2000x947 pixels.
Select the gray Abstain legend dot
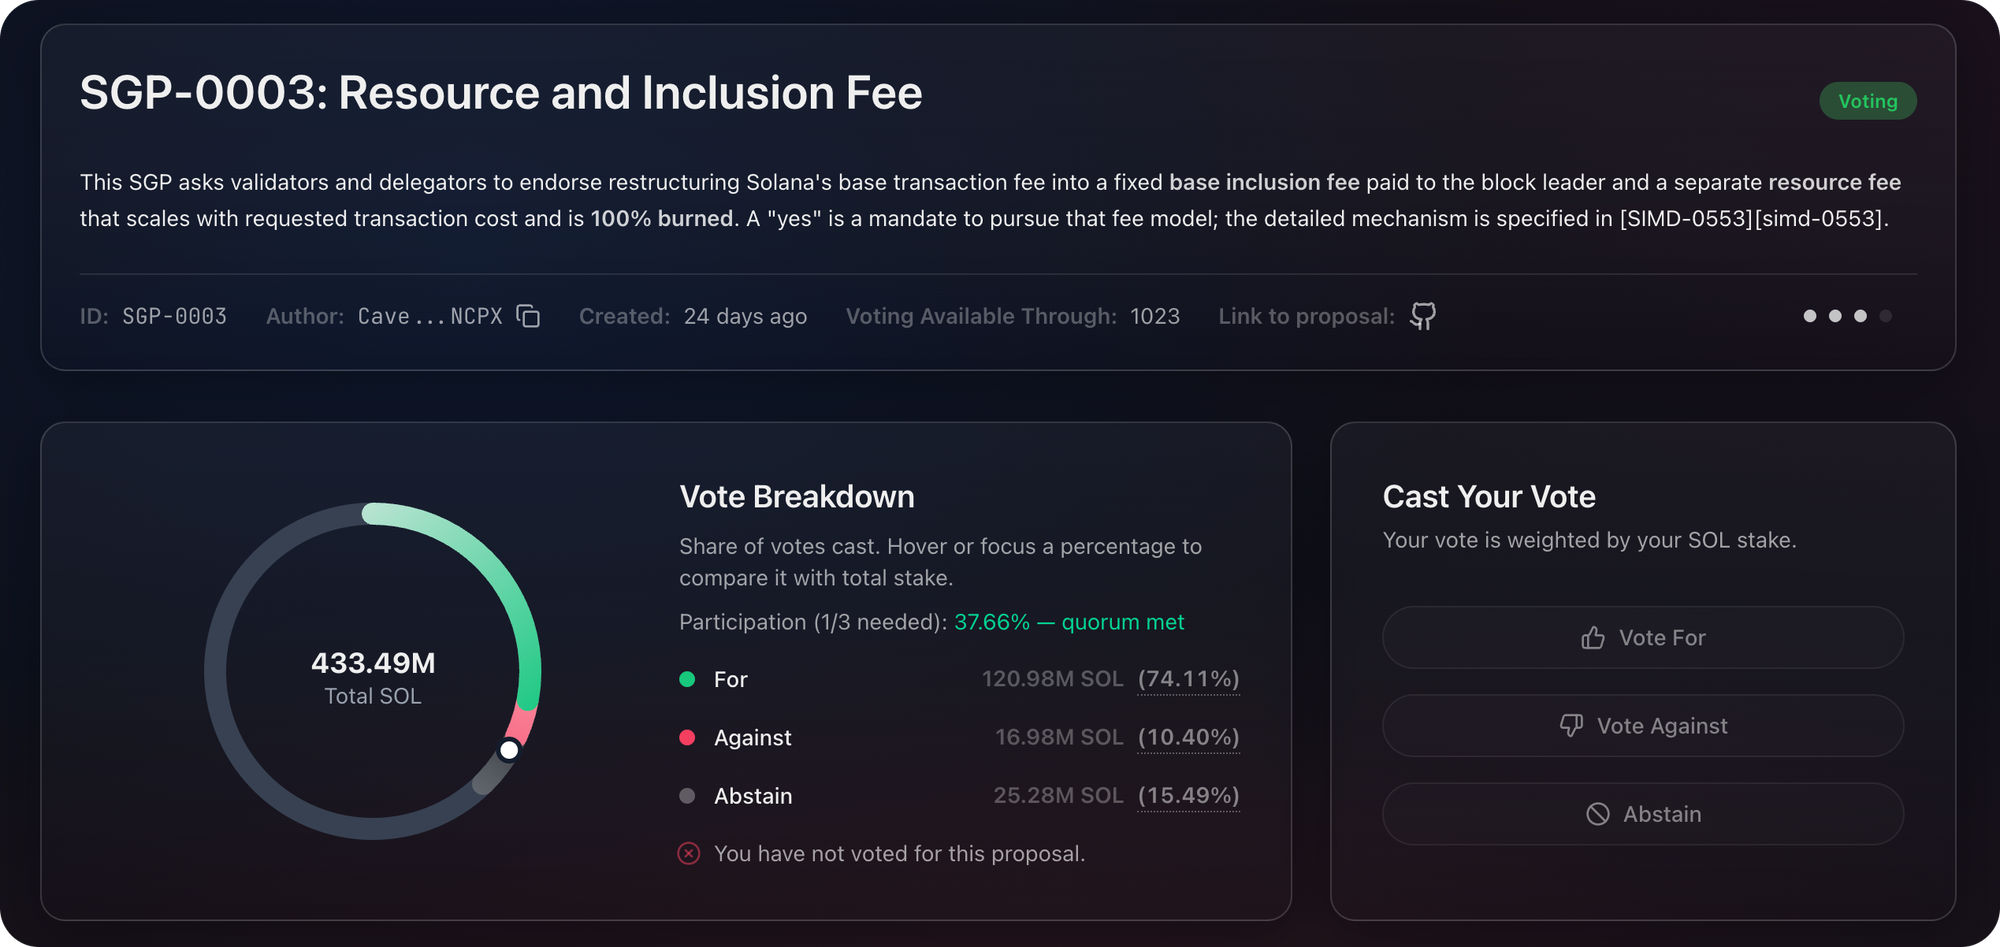coord(687,796)
